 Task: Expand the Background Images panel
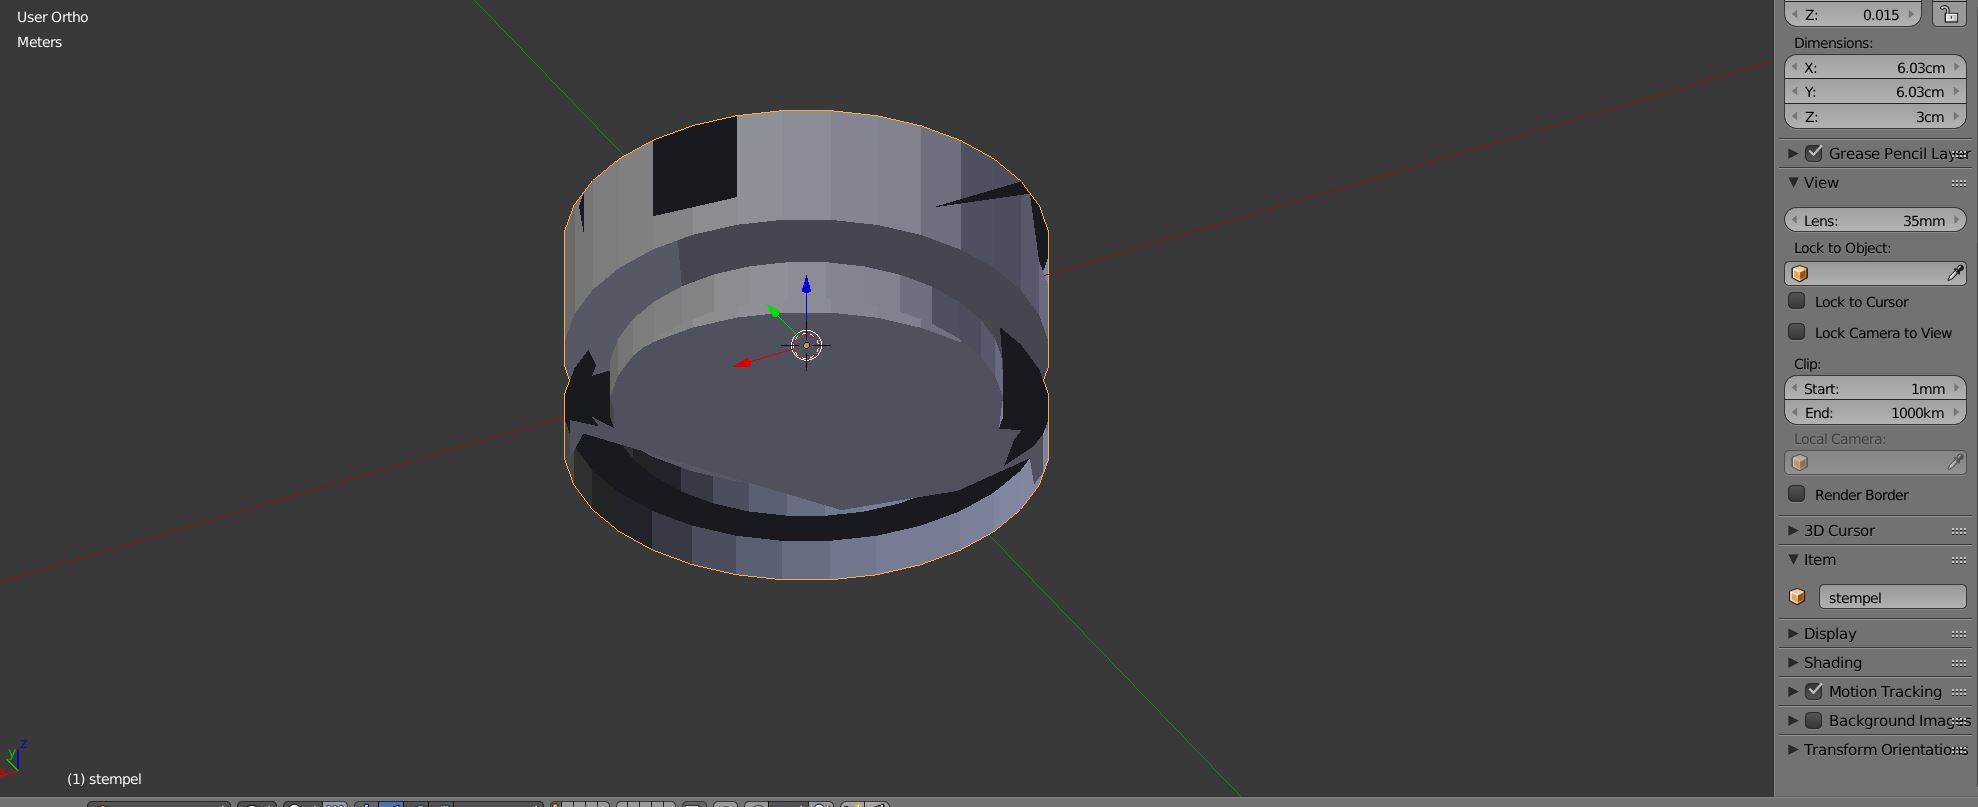click(1793, 720)
